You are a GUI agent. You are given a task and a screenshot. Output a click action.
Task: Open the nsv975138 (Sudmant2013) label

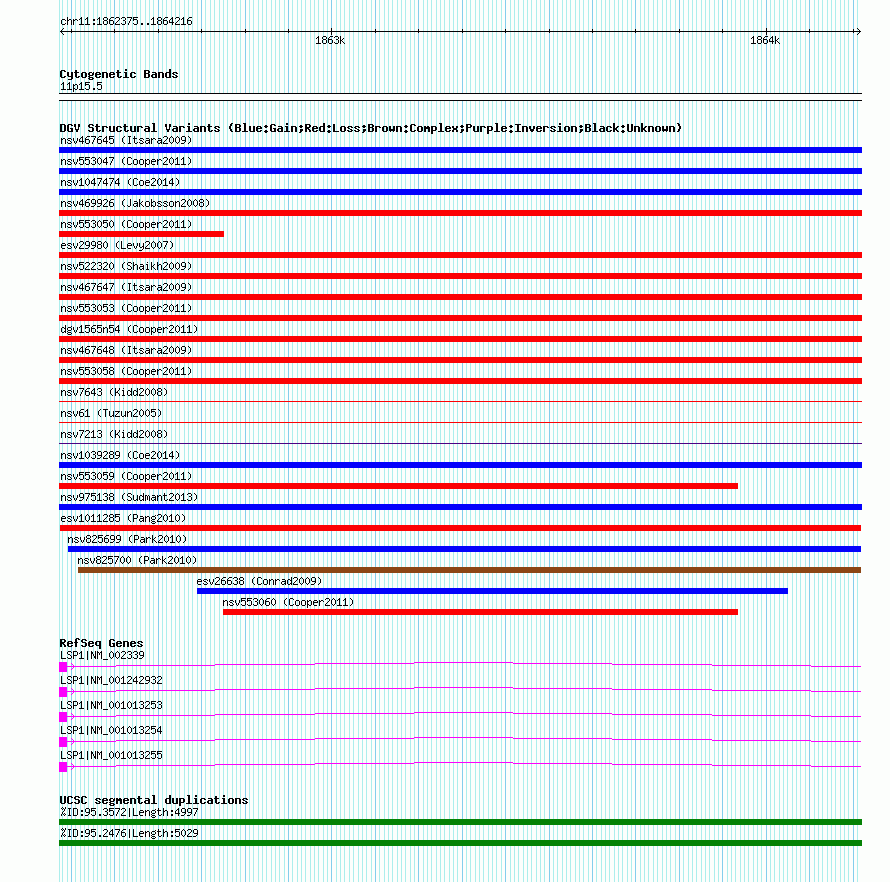click(x=129, y=497)
